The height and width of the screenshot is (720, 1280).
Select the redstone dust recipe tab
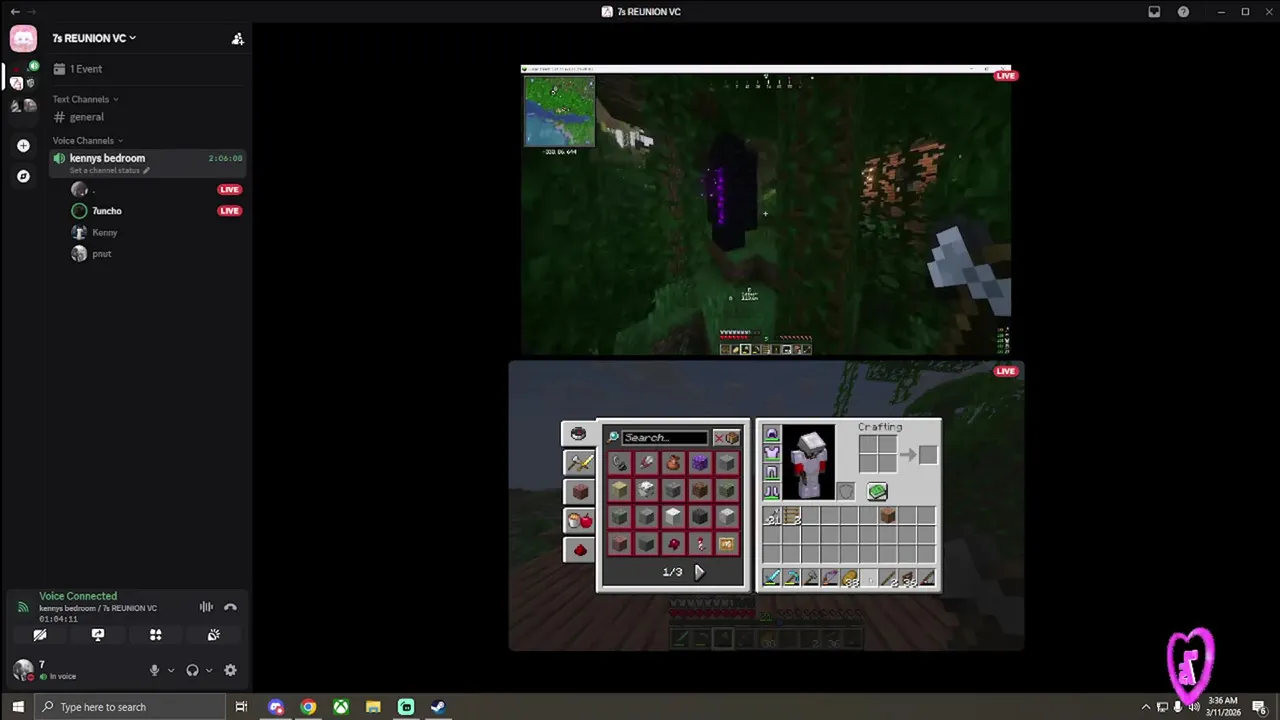coord(578,549)
